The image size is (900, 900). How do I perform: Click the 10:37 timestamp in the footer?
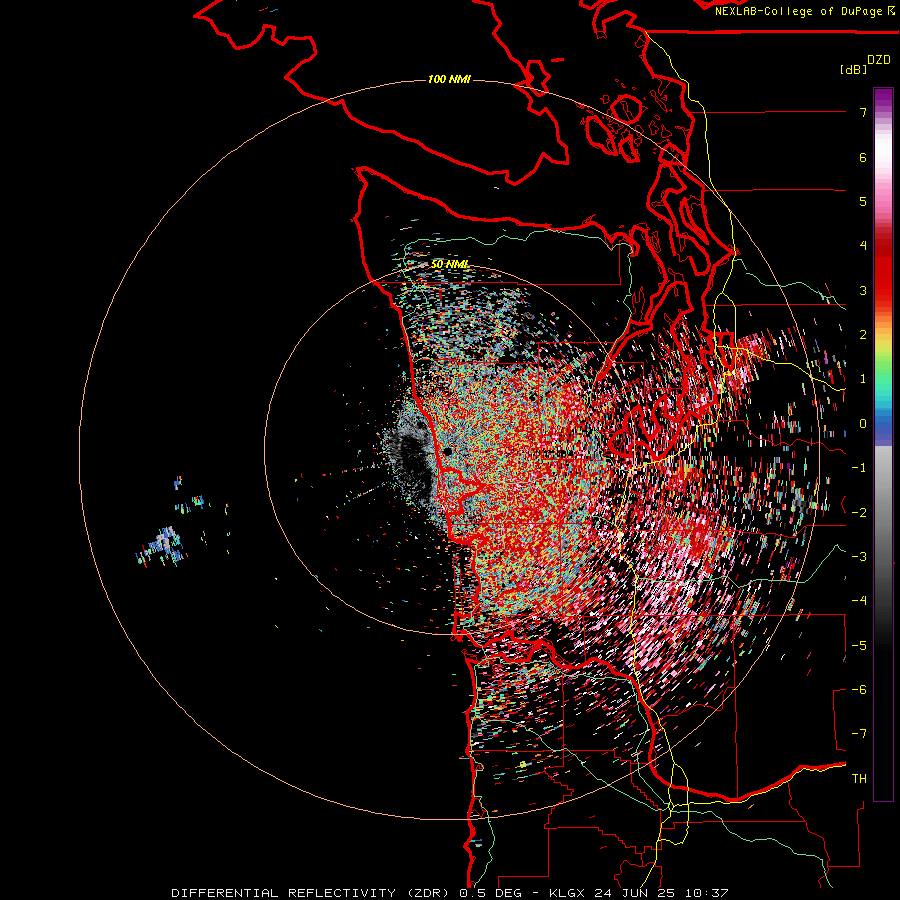705,893
